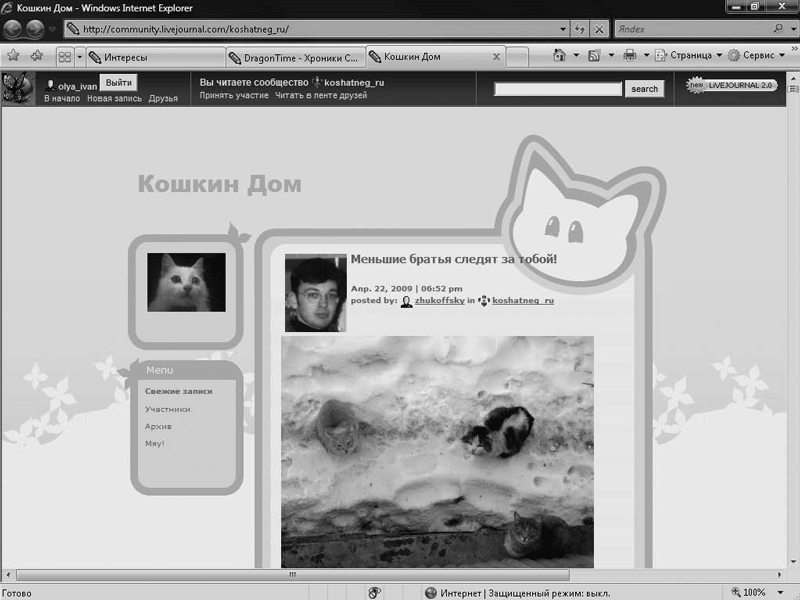This screenshot has width=800, height=600.
Task: Click the Print icon in toolbar
Action: (x=629, y=56)
